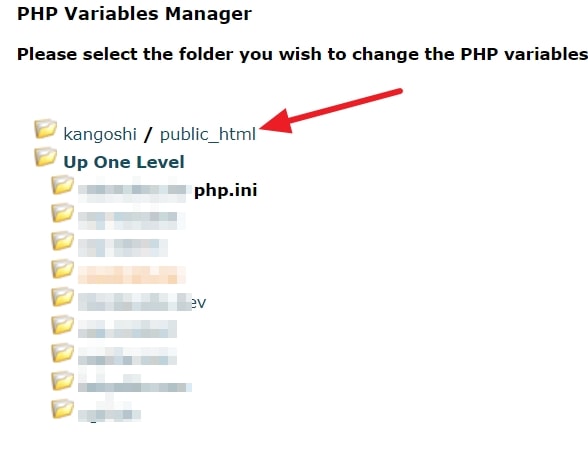Open the folder icon on the php.ini row
Viewport: 588px width, 460px height.
point(62,185)
